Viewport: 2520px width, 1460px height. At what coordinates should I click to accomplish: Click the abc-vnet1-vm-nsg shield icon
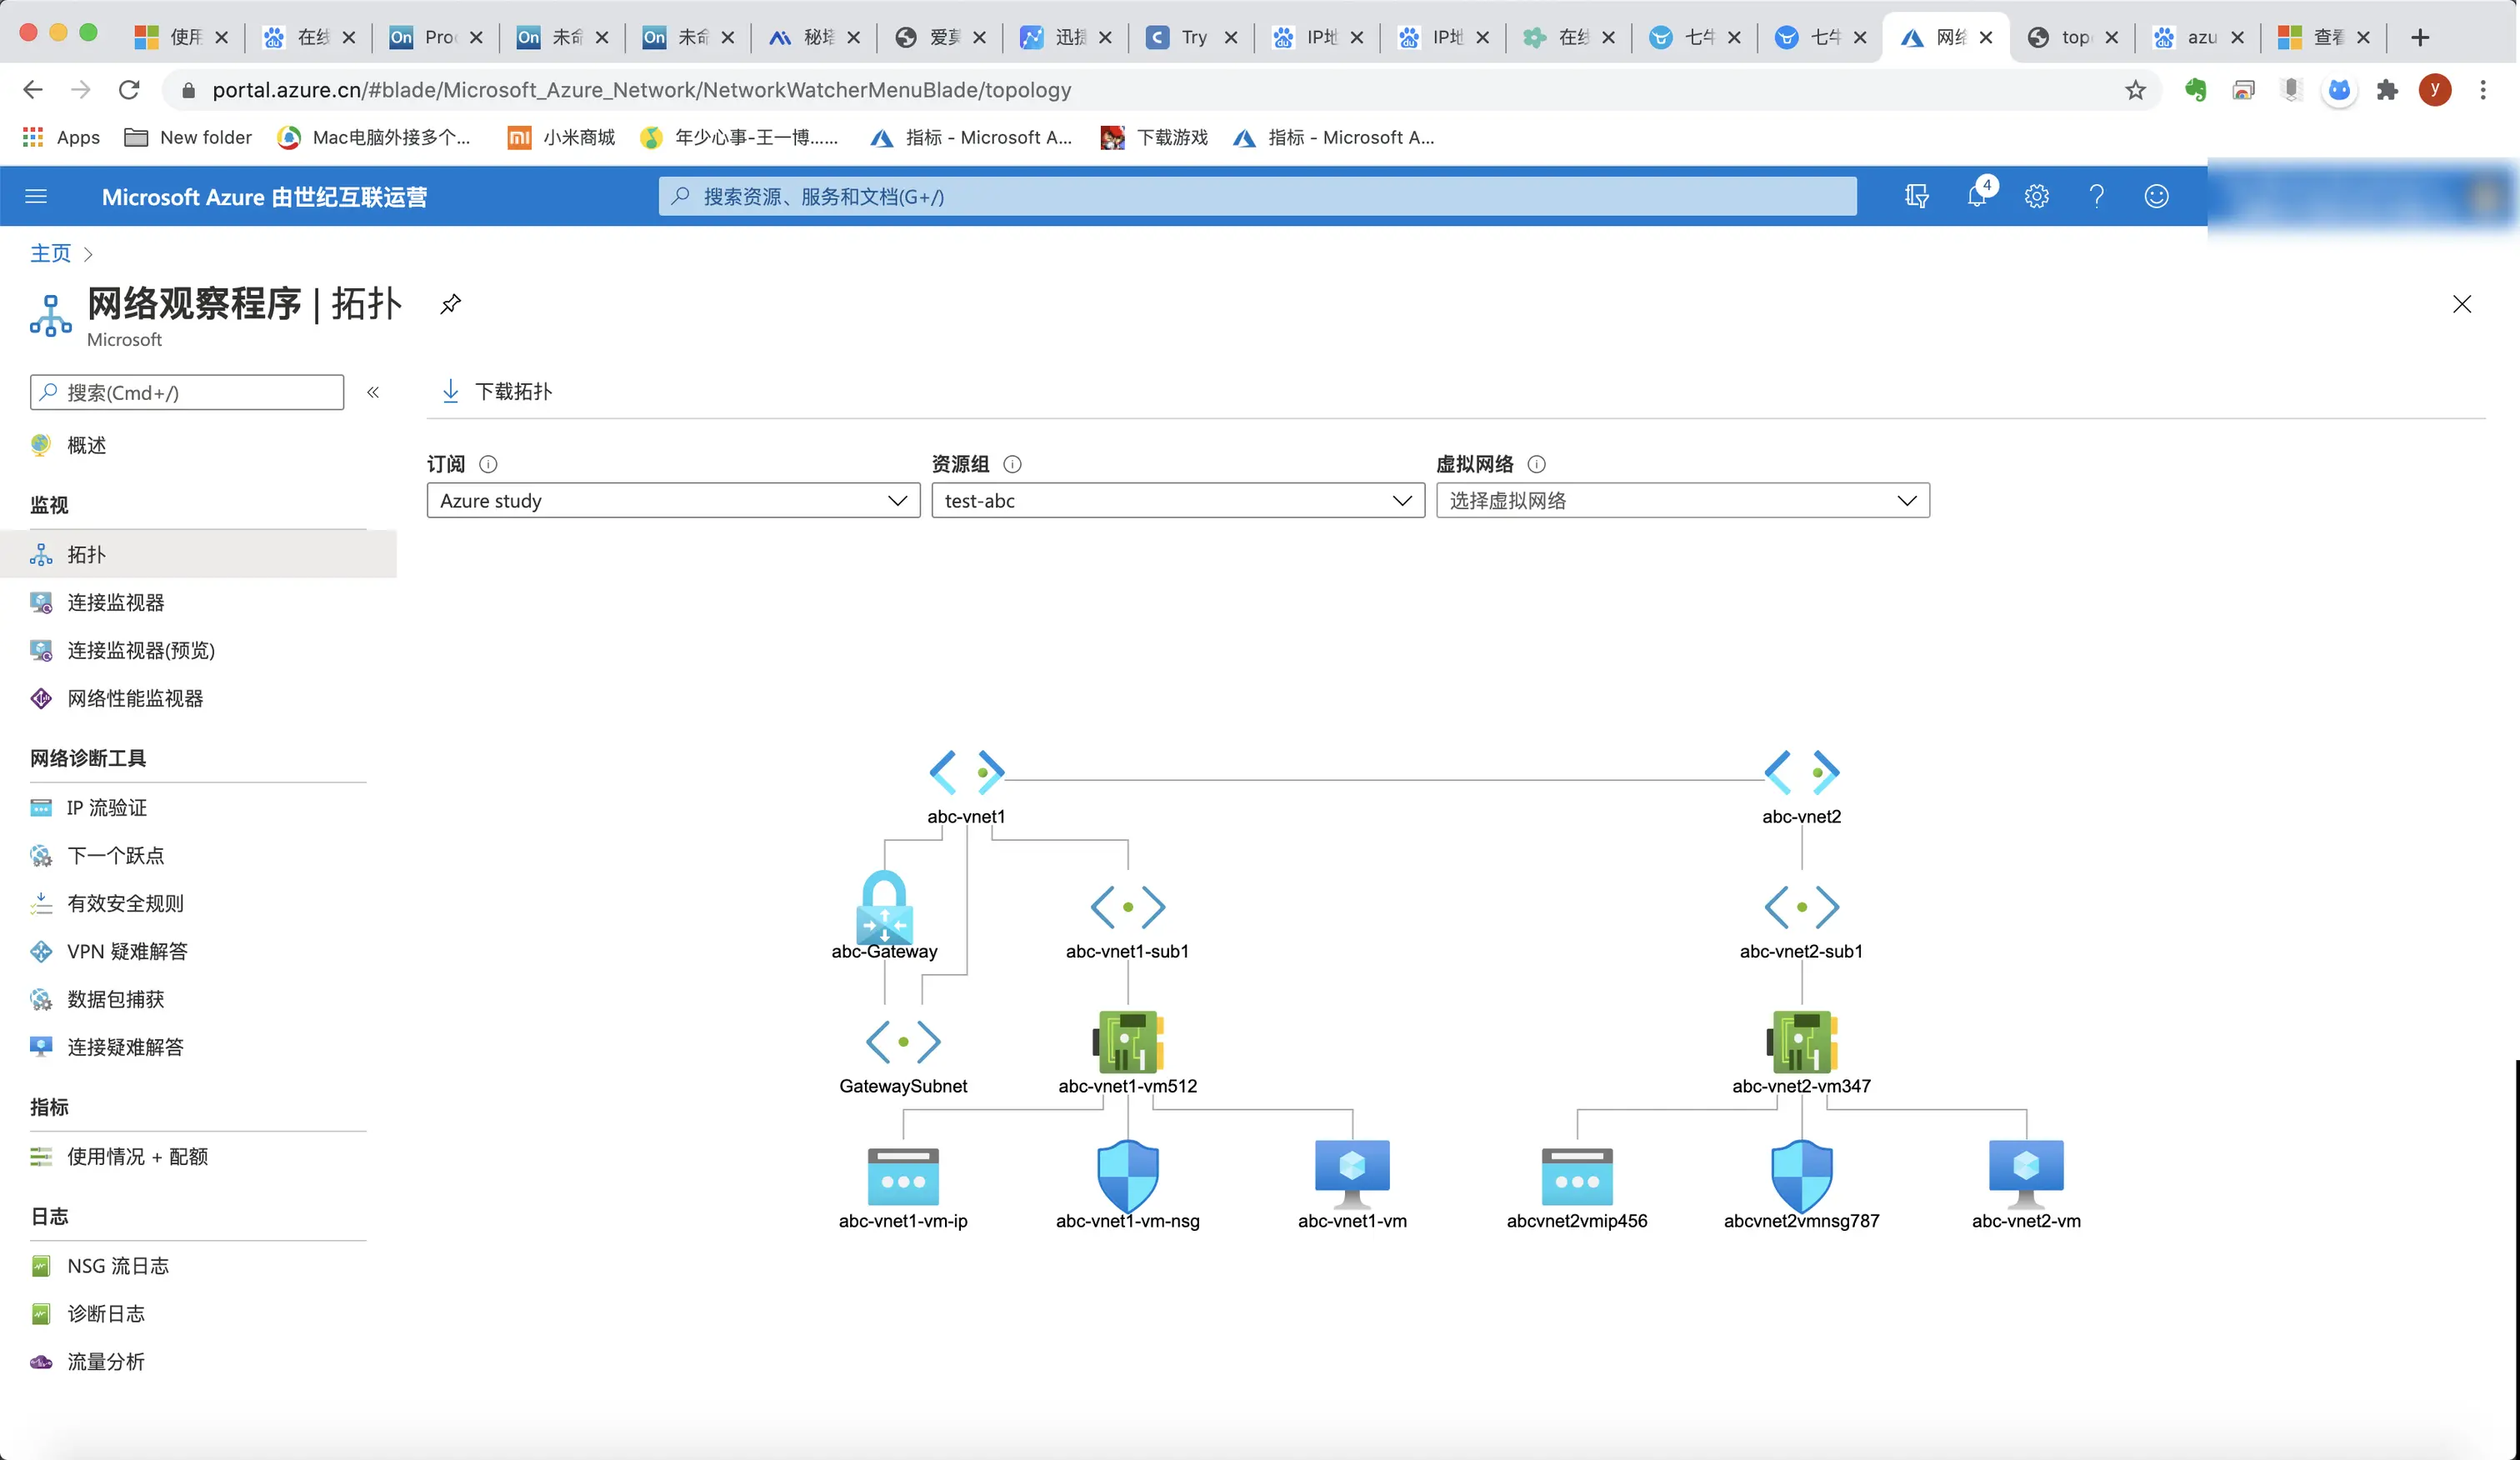(x=1127, y=1174)
